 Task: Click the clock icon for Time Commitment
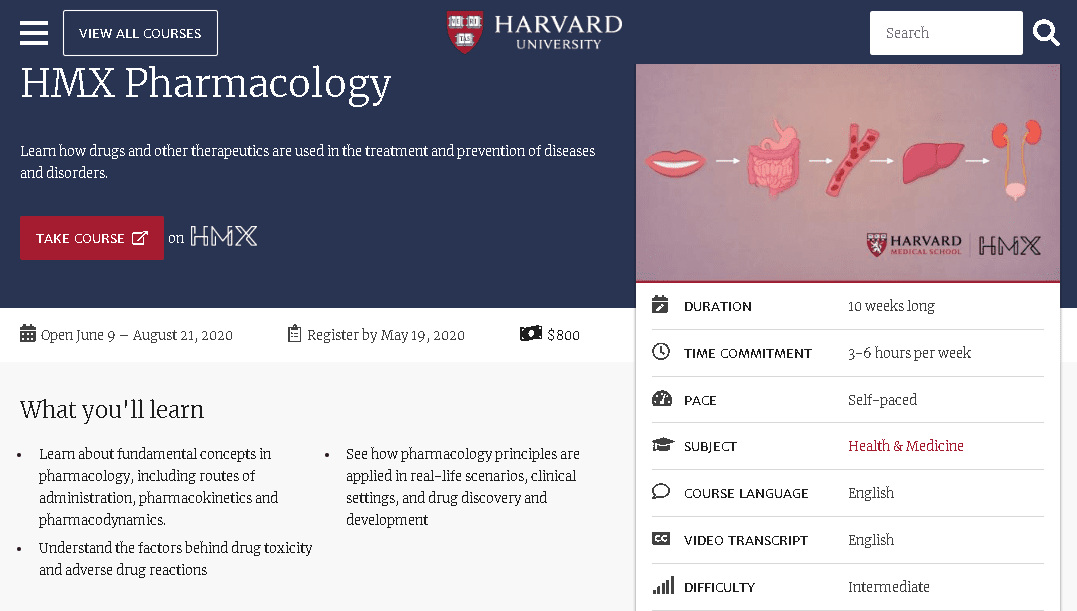pos(661,351)
